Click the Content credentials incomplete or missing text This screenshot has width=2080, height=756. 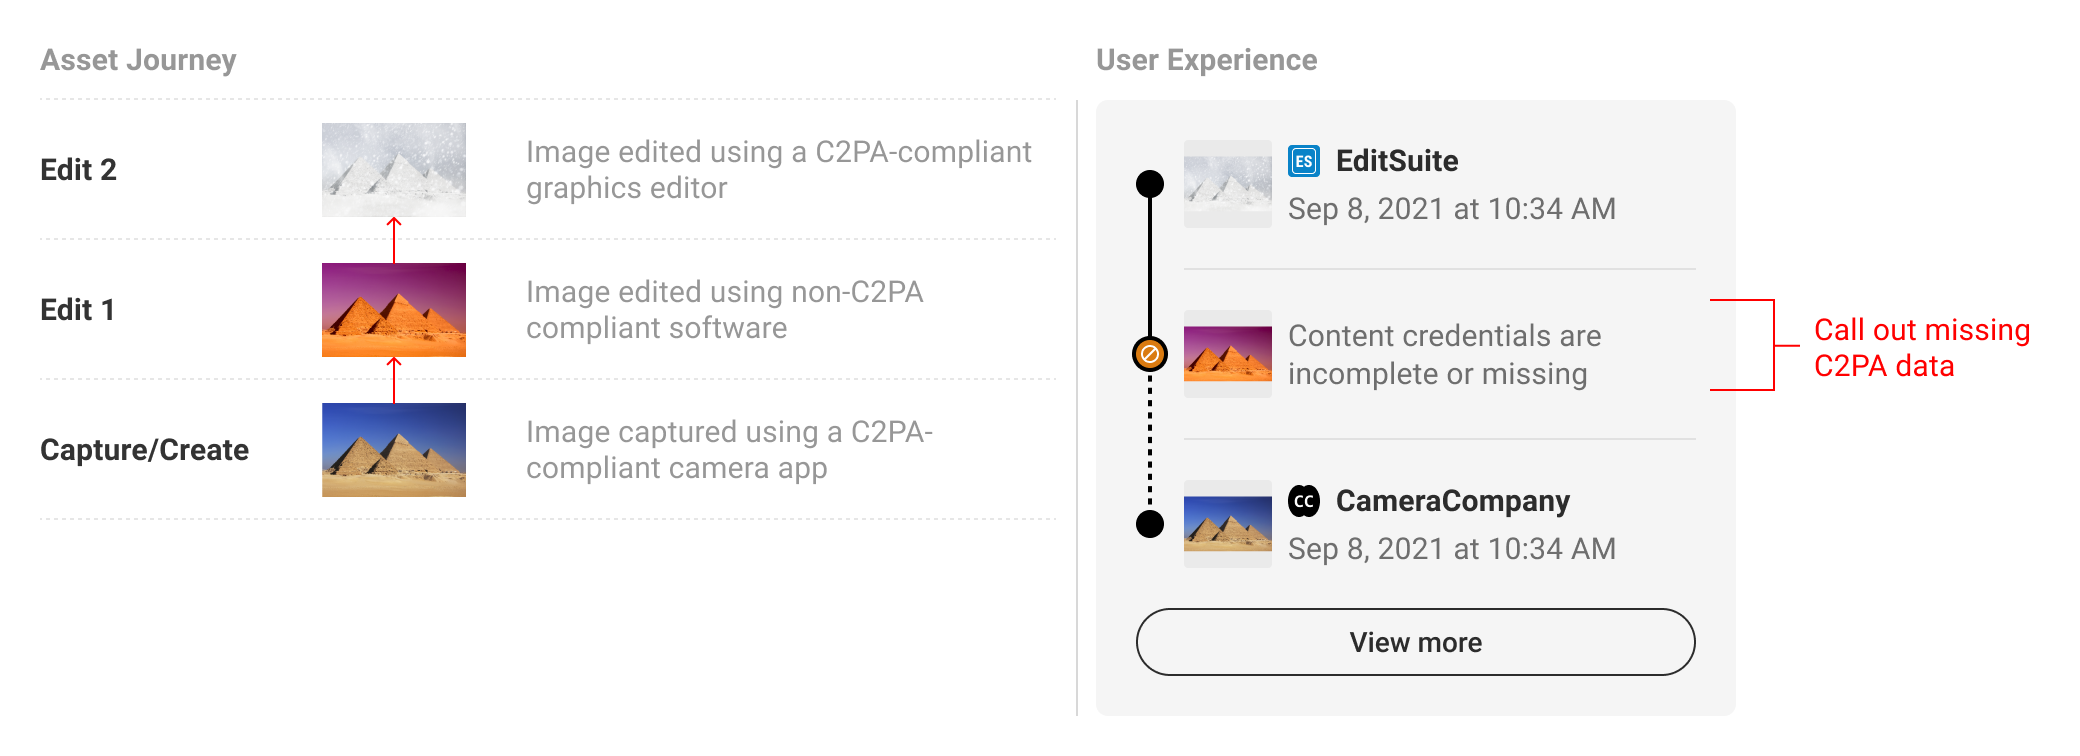tap(1445, 355)
